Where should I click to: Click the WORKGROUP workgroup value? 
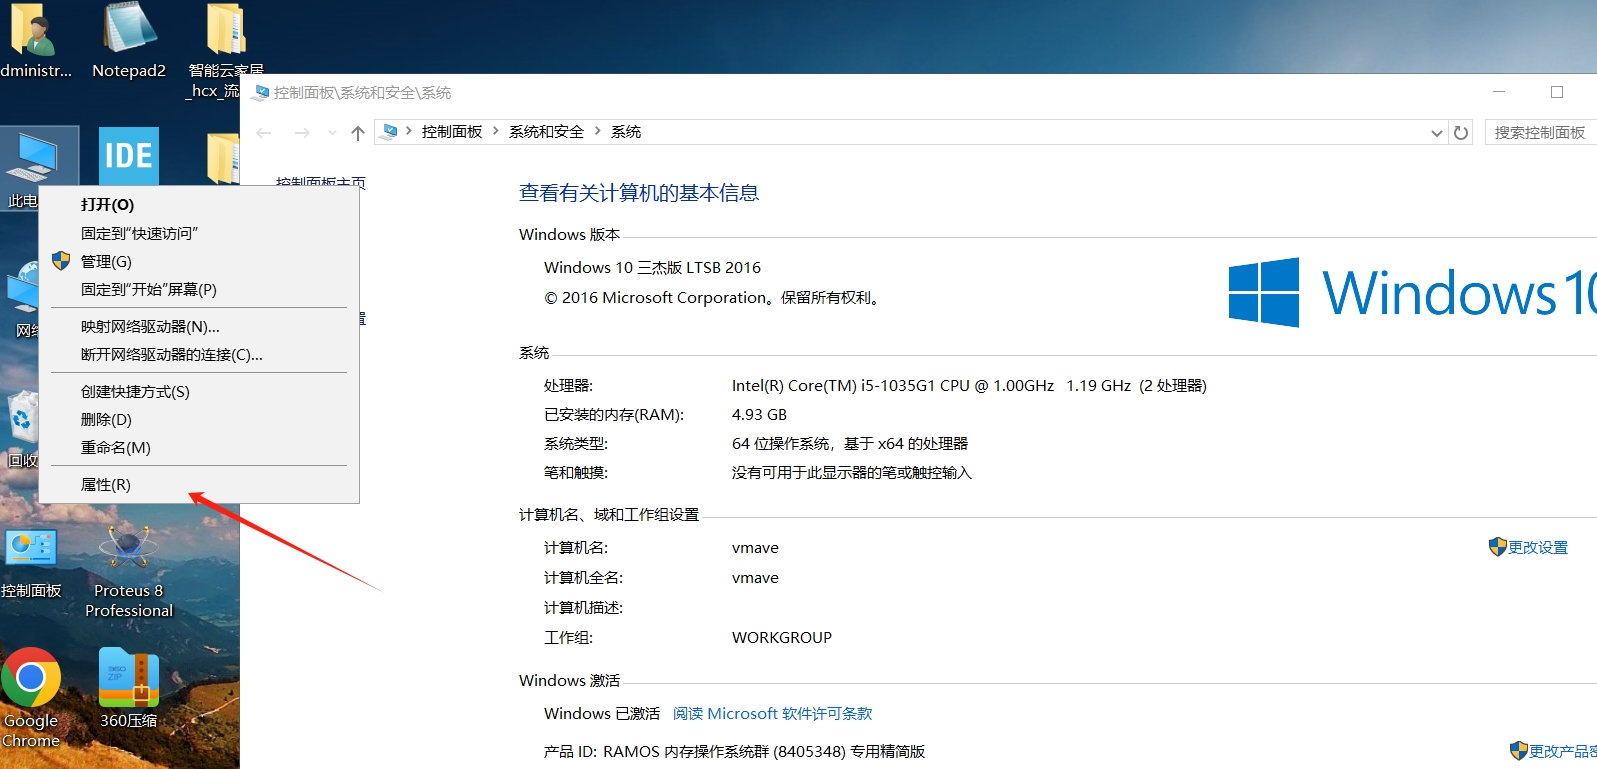pyautogui.click(x=782, y=637)
